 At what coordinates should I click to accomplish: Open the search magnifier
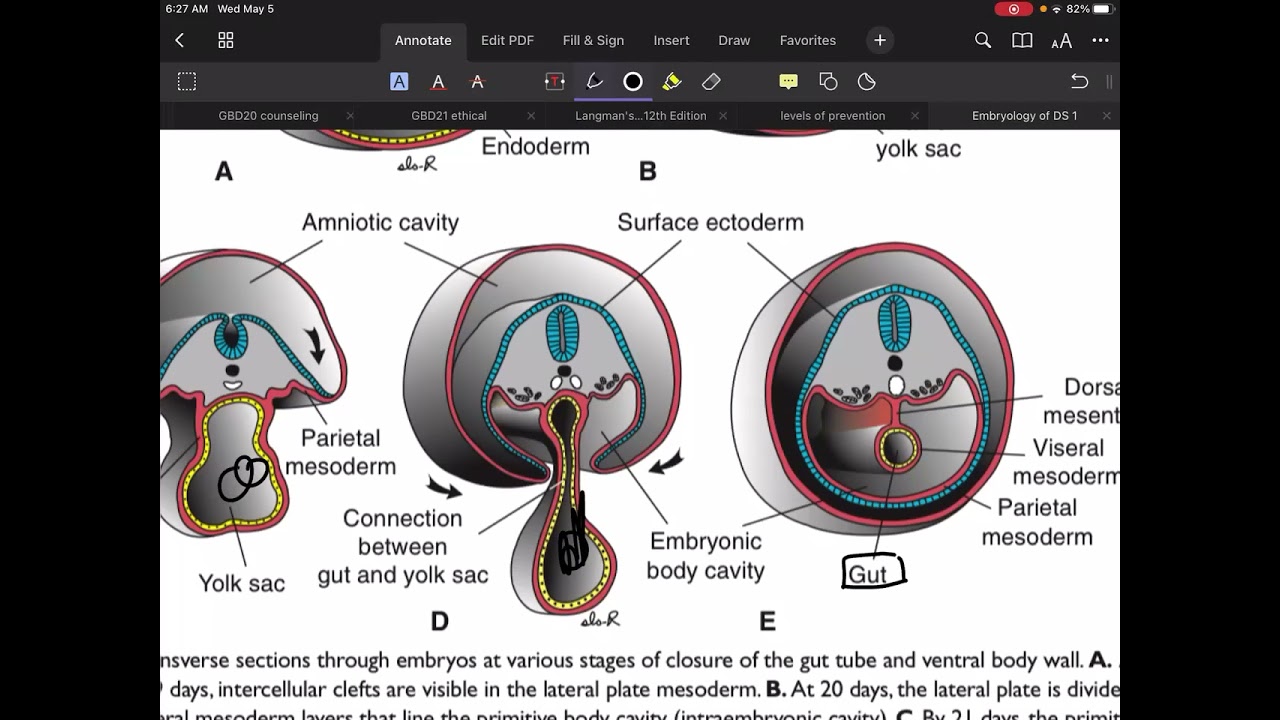983,40
